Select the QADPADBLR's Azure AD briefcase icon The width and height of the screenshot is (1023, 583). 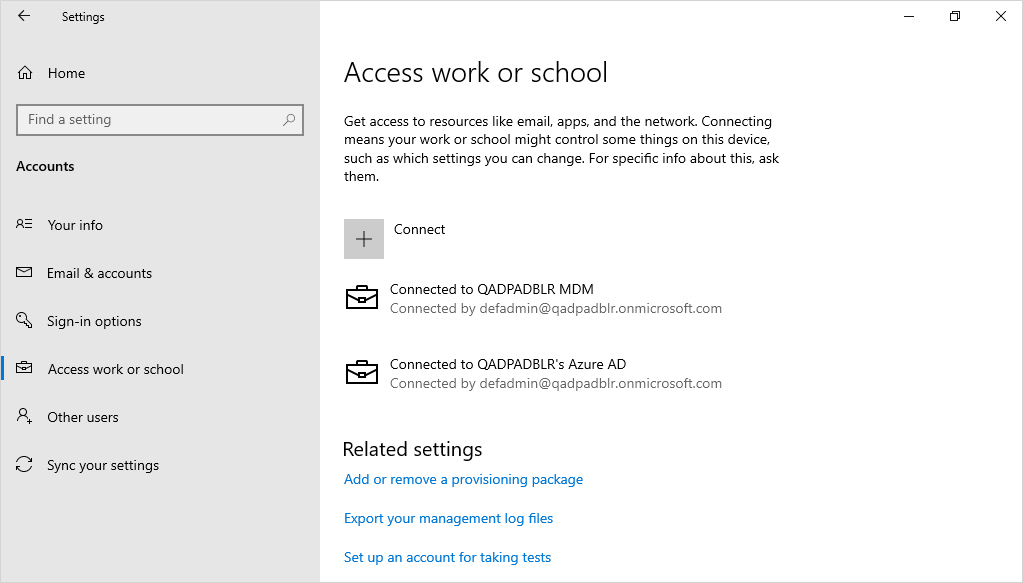(x=361, y=373)
